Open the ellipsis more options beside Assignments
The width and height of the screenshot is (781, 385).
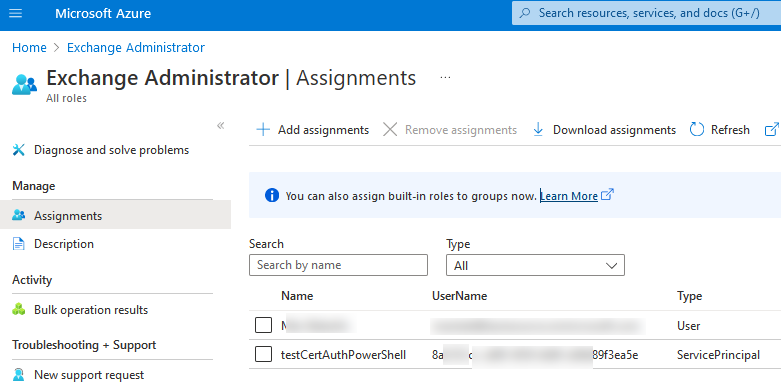[445, 78]
